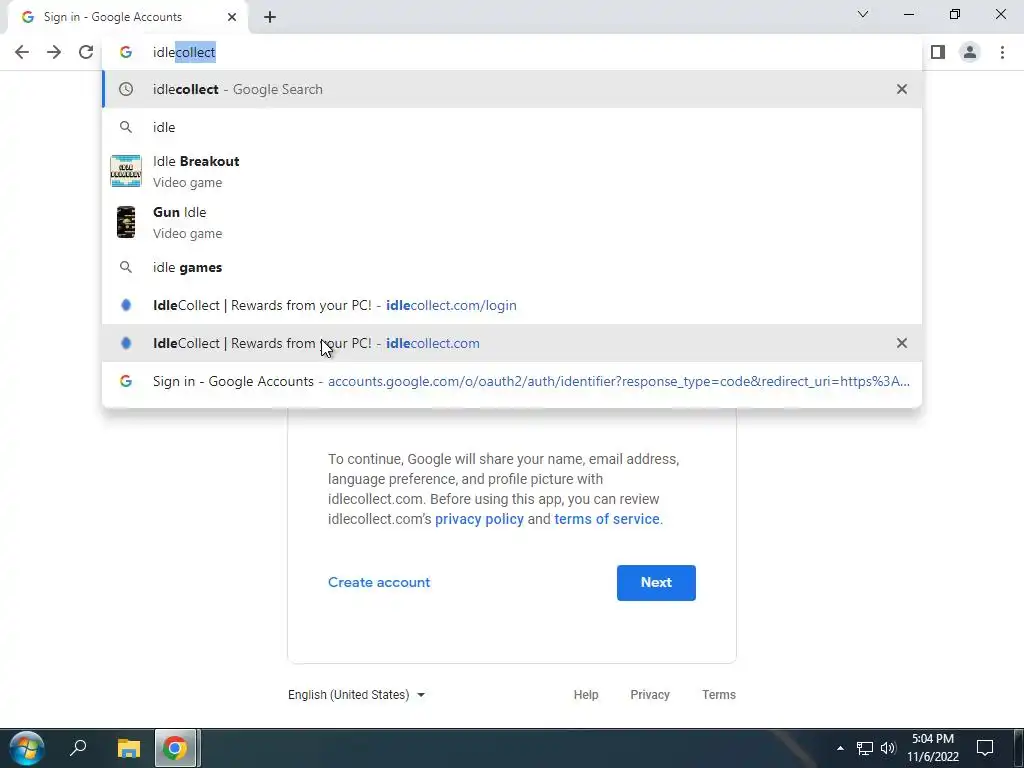Choose the 'idle games' search suggestion
Viewport: 1024px width, 768px height.
point(512,267)
